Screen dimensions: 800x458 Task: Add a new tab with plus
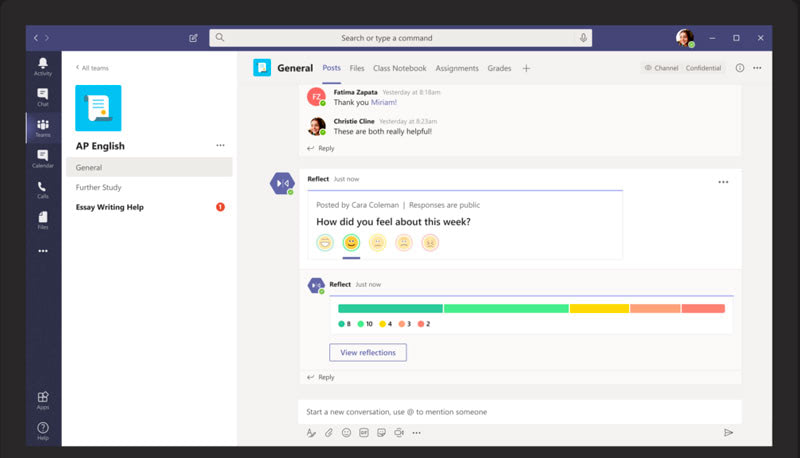(x=526, y=68)
